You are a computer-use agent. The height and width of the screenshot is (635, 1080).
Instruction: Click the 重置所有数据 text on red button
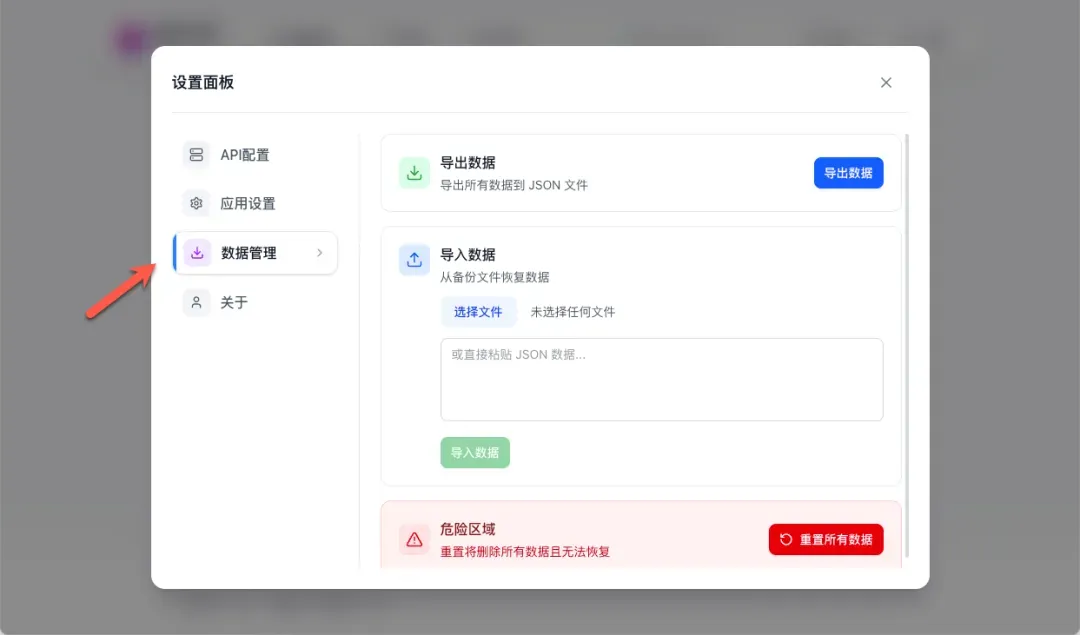pyautogui.click(x=836, y=539)
